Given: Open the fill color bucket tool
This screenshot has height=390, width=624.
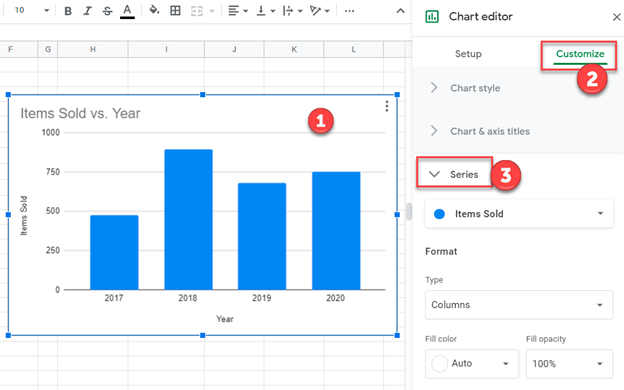Looking at the screenshot, I should point(154,10).
